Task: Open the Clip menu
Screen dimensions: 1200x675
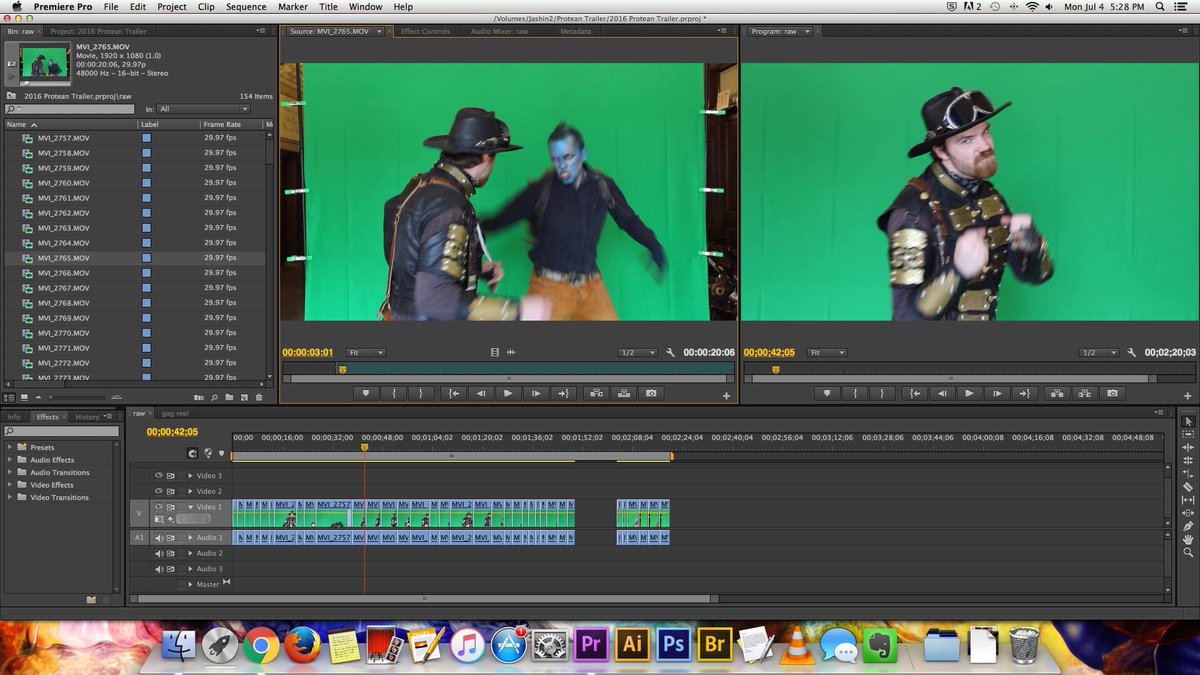Action: click(x=206, y=7)
